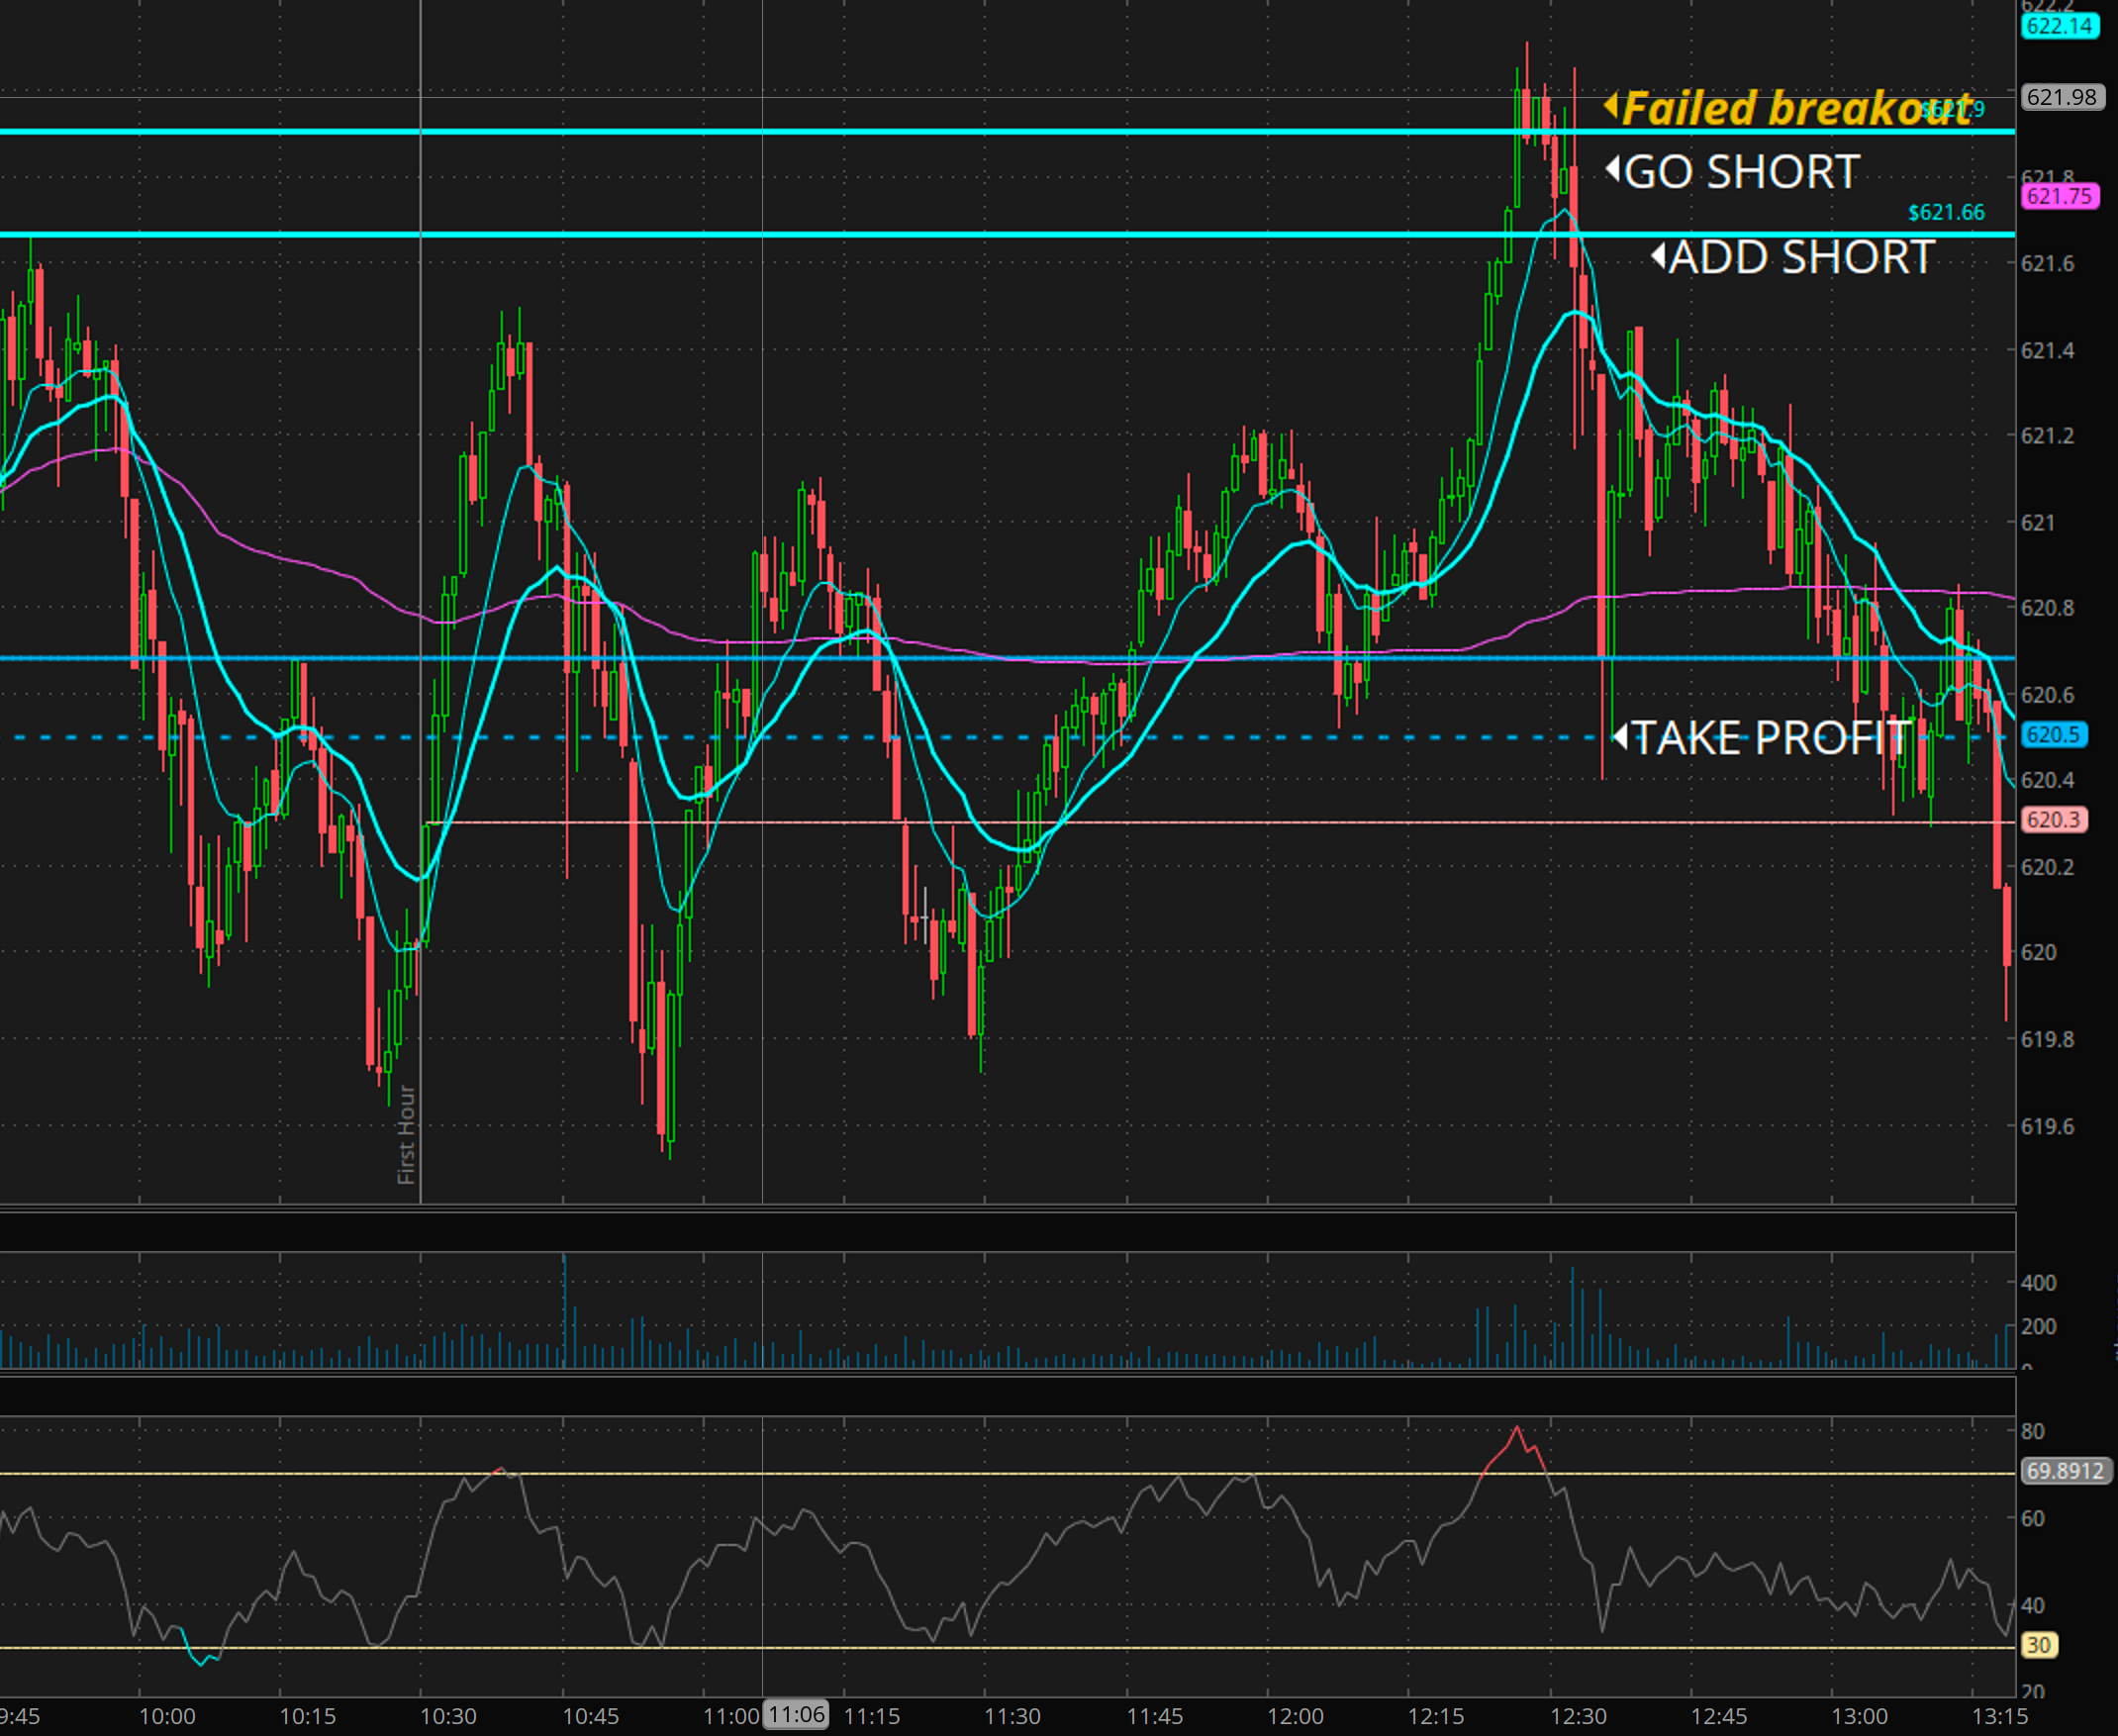
Task: Click the 12:30 label on time axis
Action: (1578, 1716)
